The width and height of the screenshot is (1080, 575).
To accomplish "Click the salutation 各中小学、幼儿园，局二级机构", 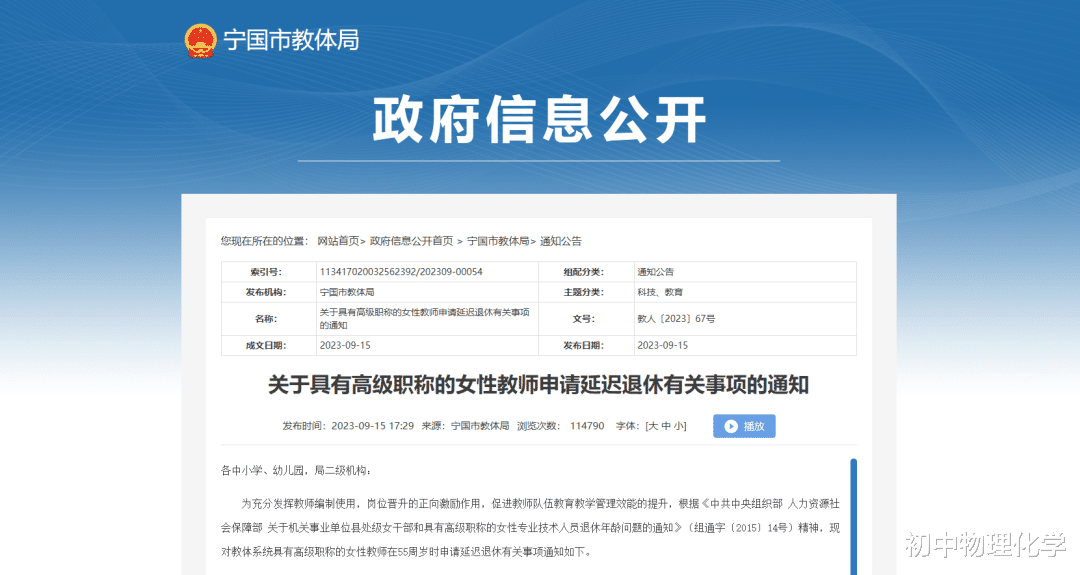I will [296, 470].
